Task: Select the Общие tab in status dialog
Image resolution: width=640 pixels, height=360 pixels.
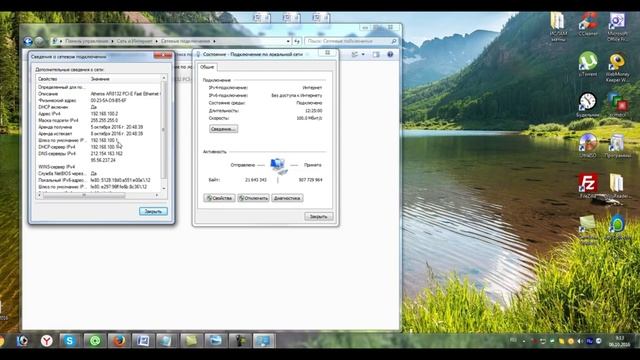Action: point(207,67)
